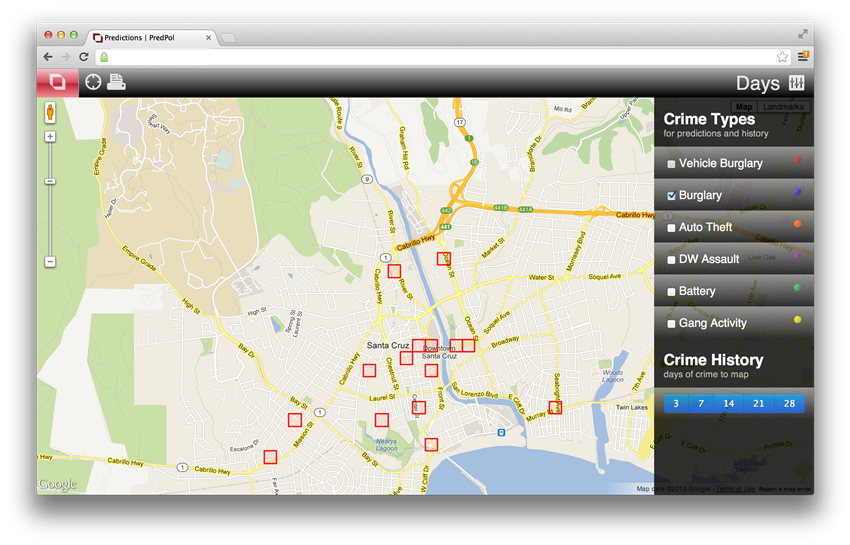Zoom in with the map plus button
This screenshot has height=545, width=850.
tap(50, 137)
